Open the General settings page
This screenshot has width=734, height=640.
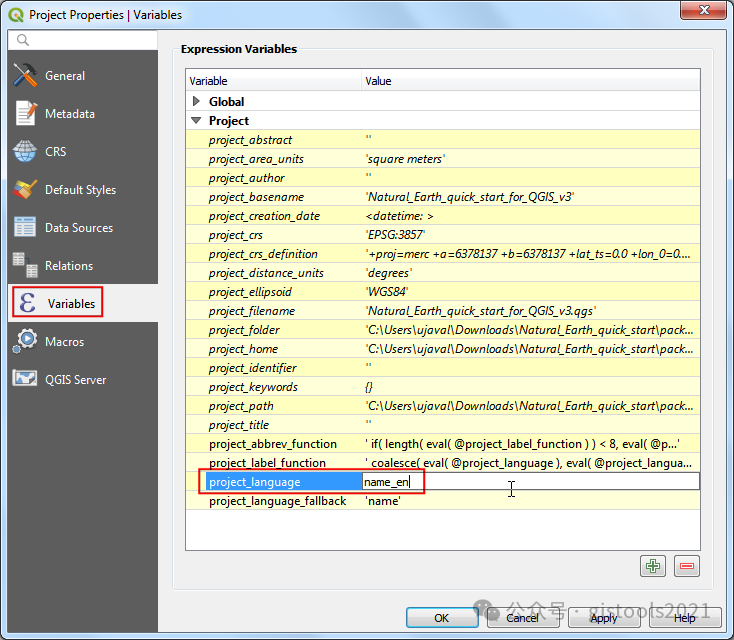point(65,75)
